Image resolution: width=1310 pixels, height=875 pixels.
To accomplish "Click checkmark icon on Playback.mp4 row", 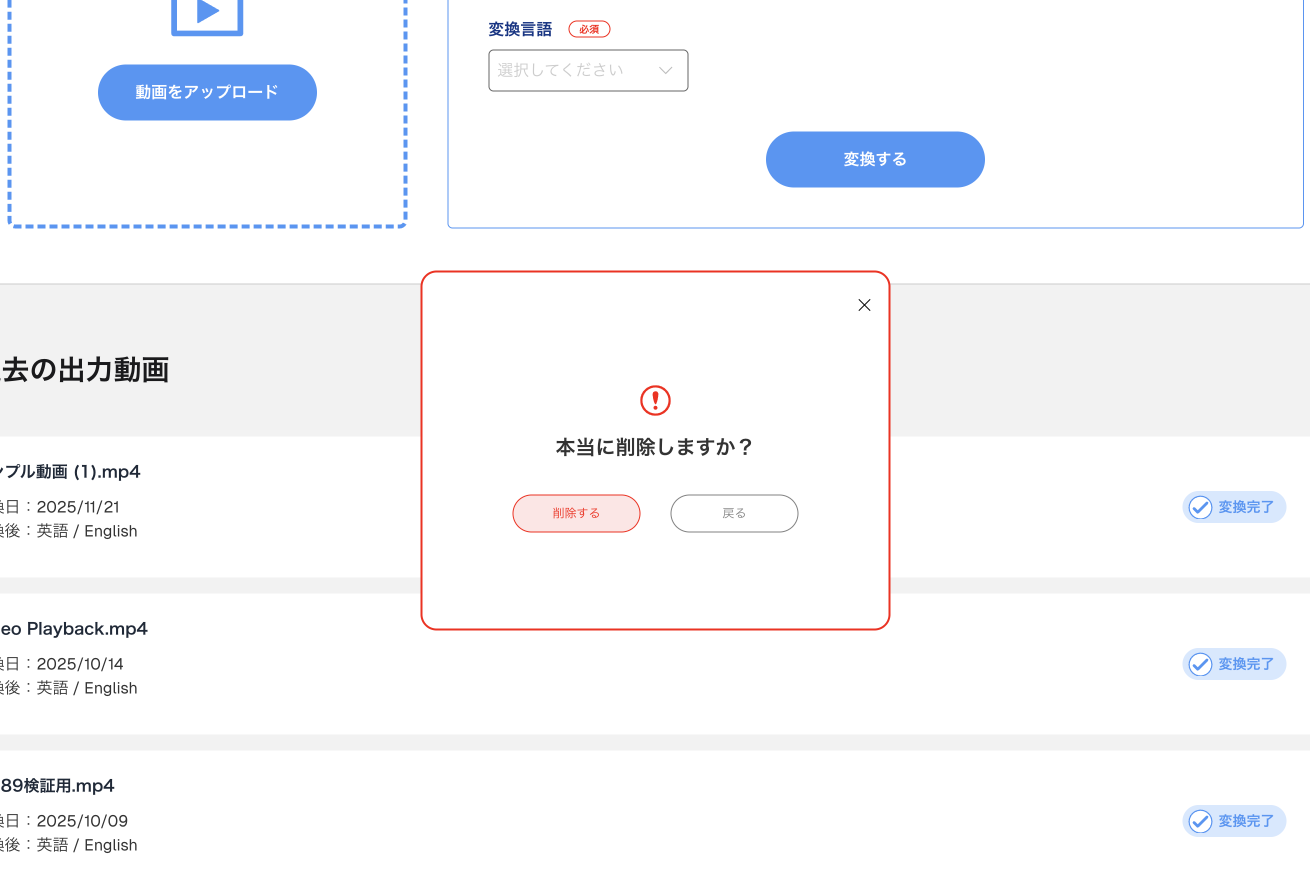I will coord(1200,664).
